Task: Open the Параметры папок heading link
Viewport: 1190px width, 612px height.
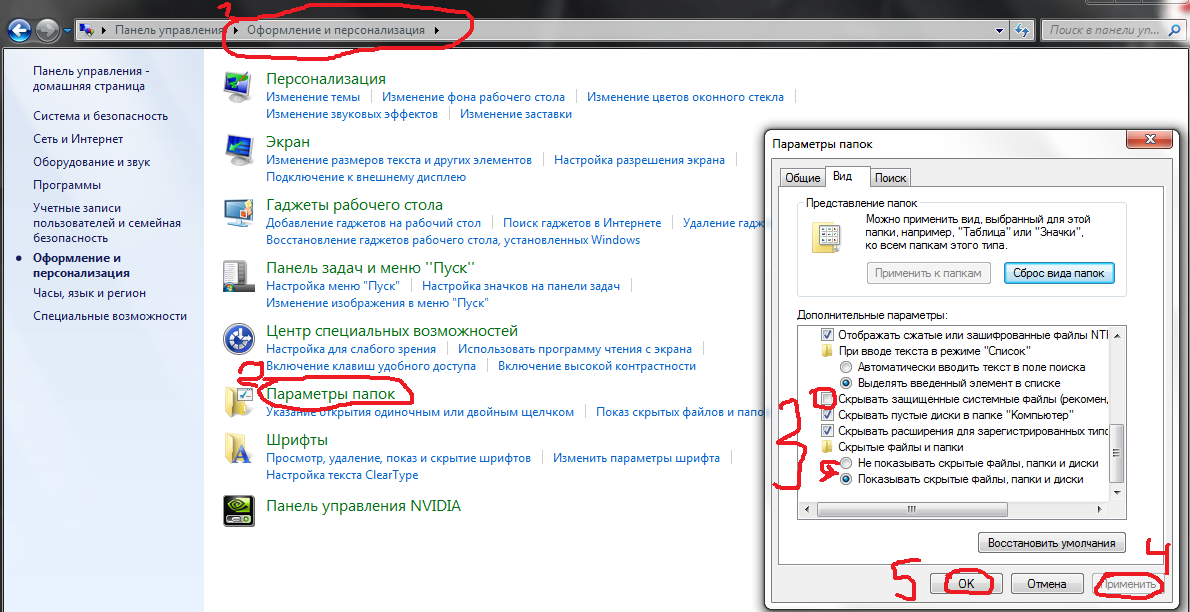Action: [331, 394]
